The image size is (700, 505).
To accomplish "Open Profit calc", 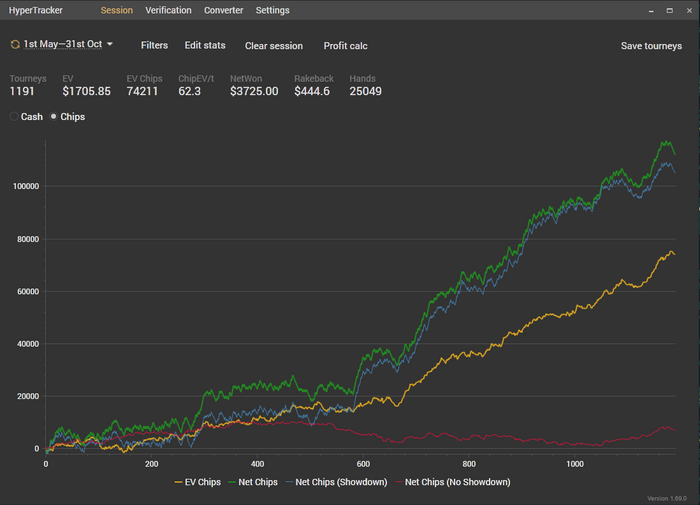I will click(346, 46).
